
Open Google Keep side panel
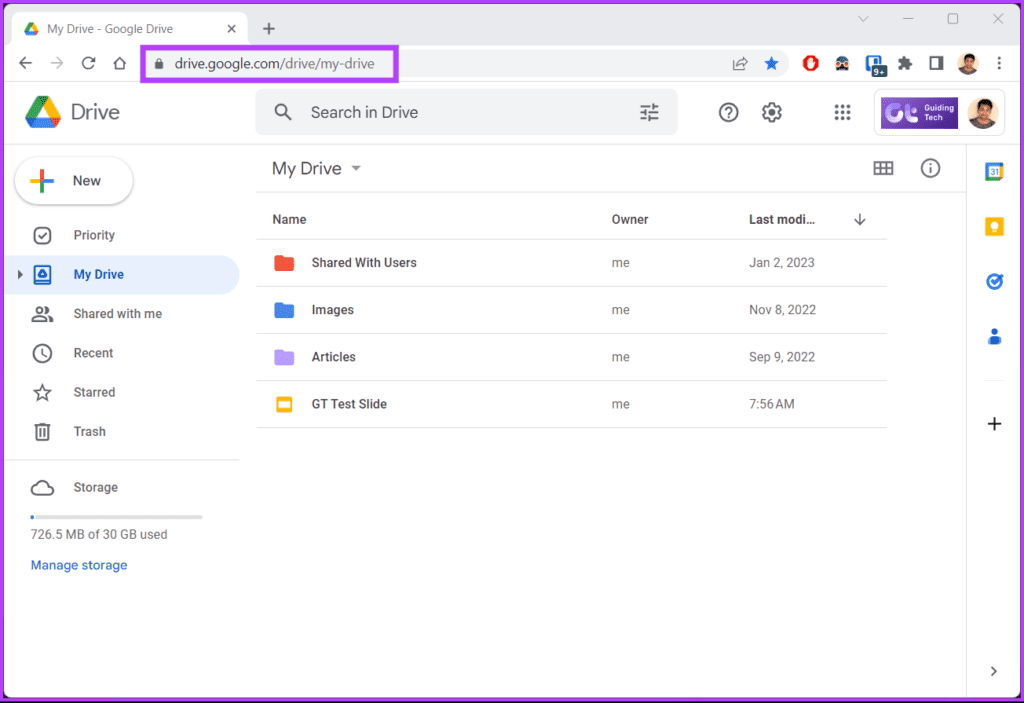pyautogui.click(x=994, y=227)
